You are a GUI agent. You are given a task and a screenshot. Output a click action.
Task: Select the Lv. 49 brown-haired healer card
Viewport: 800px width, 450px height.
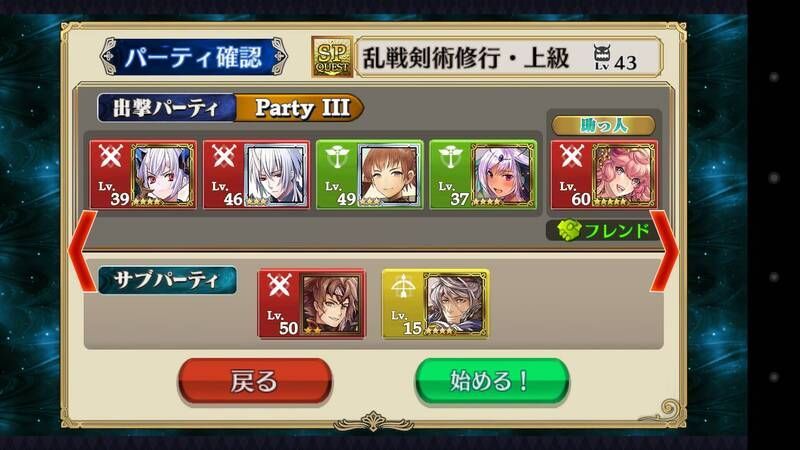[369, 174]
